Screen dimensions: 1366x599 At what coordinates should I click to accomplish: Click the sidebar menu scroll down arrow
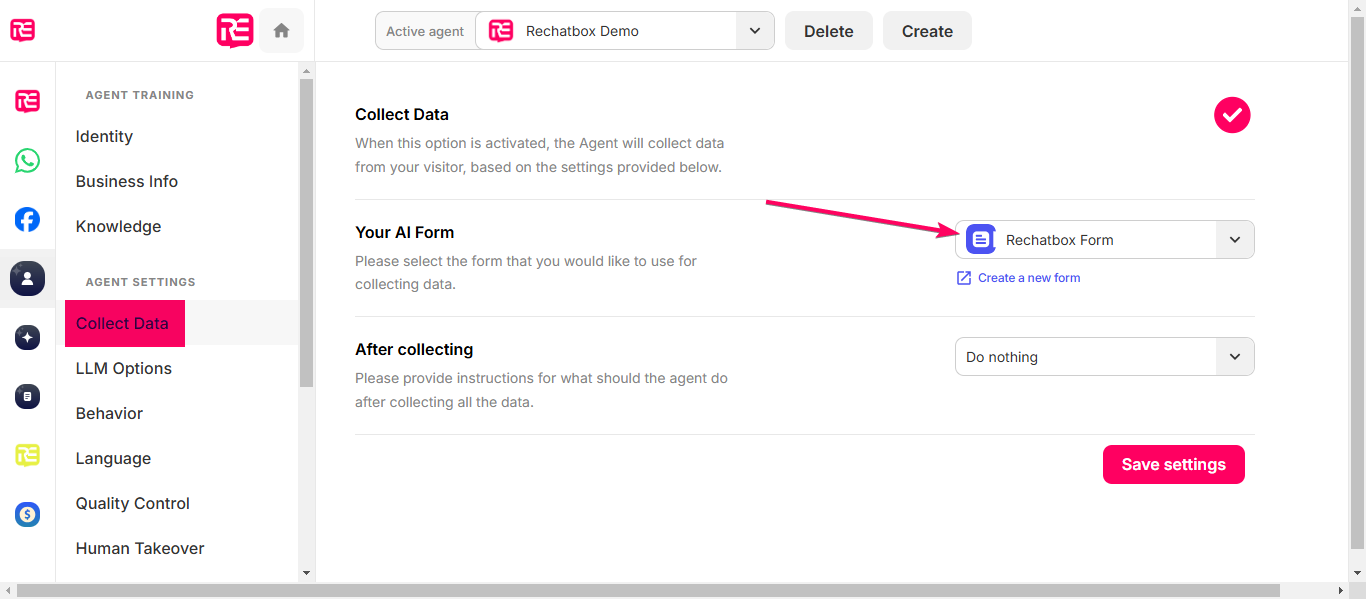pyautogui.click(x=307, y=573)
